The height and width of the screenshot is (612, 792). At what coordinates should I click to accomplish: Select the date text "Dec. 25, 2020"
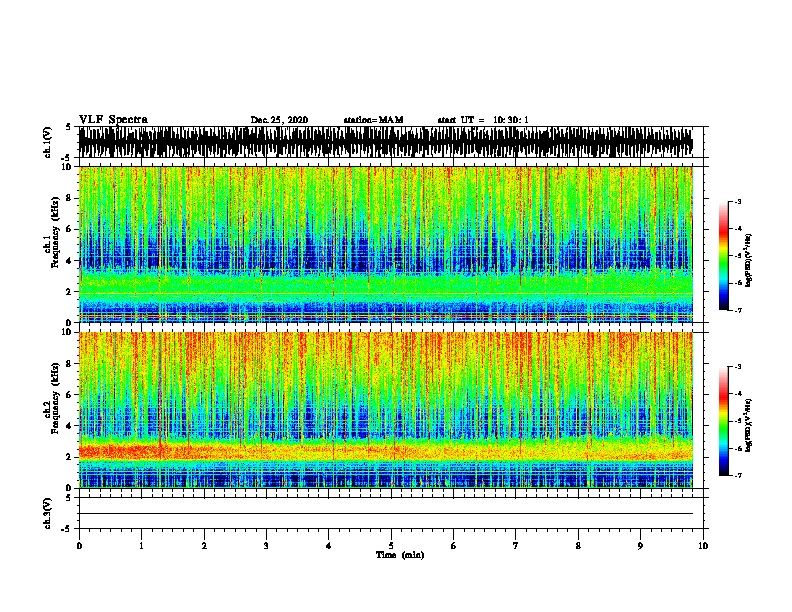tap(279, 120)
